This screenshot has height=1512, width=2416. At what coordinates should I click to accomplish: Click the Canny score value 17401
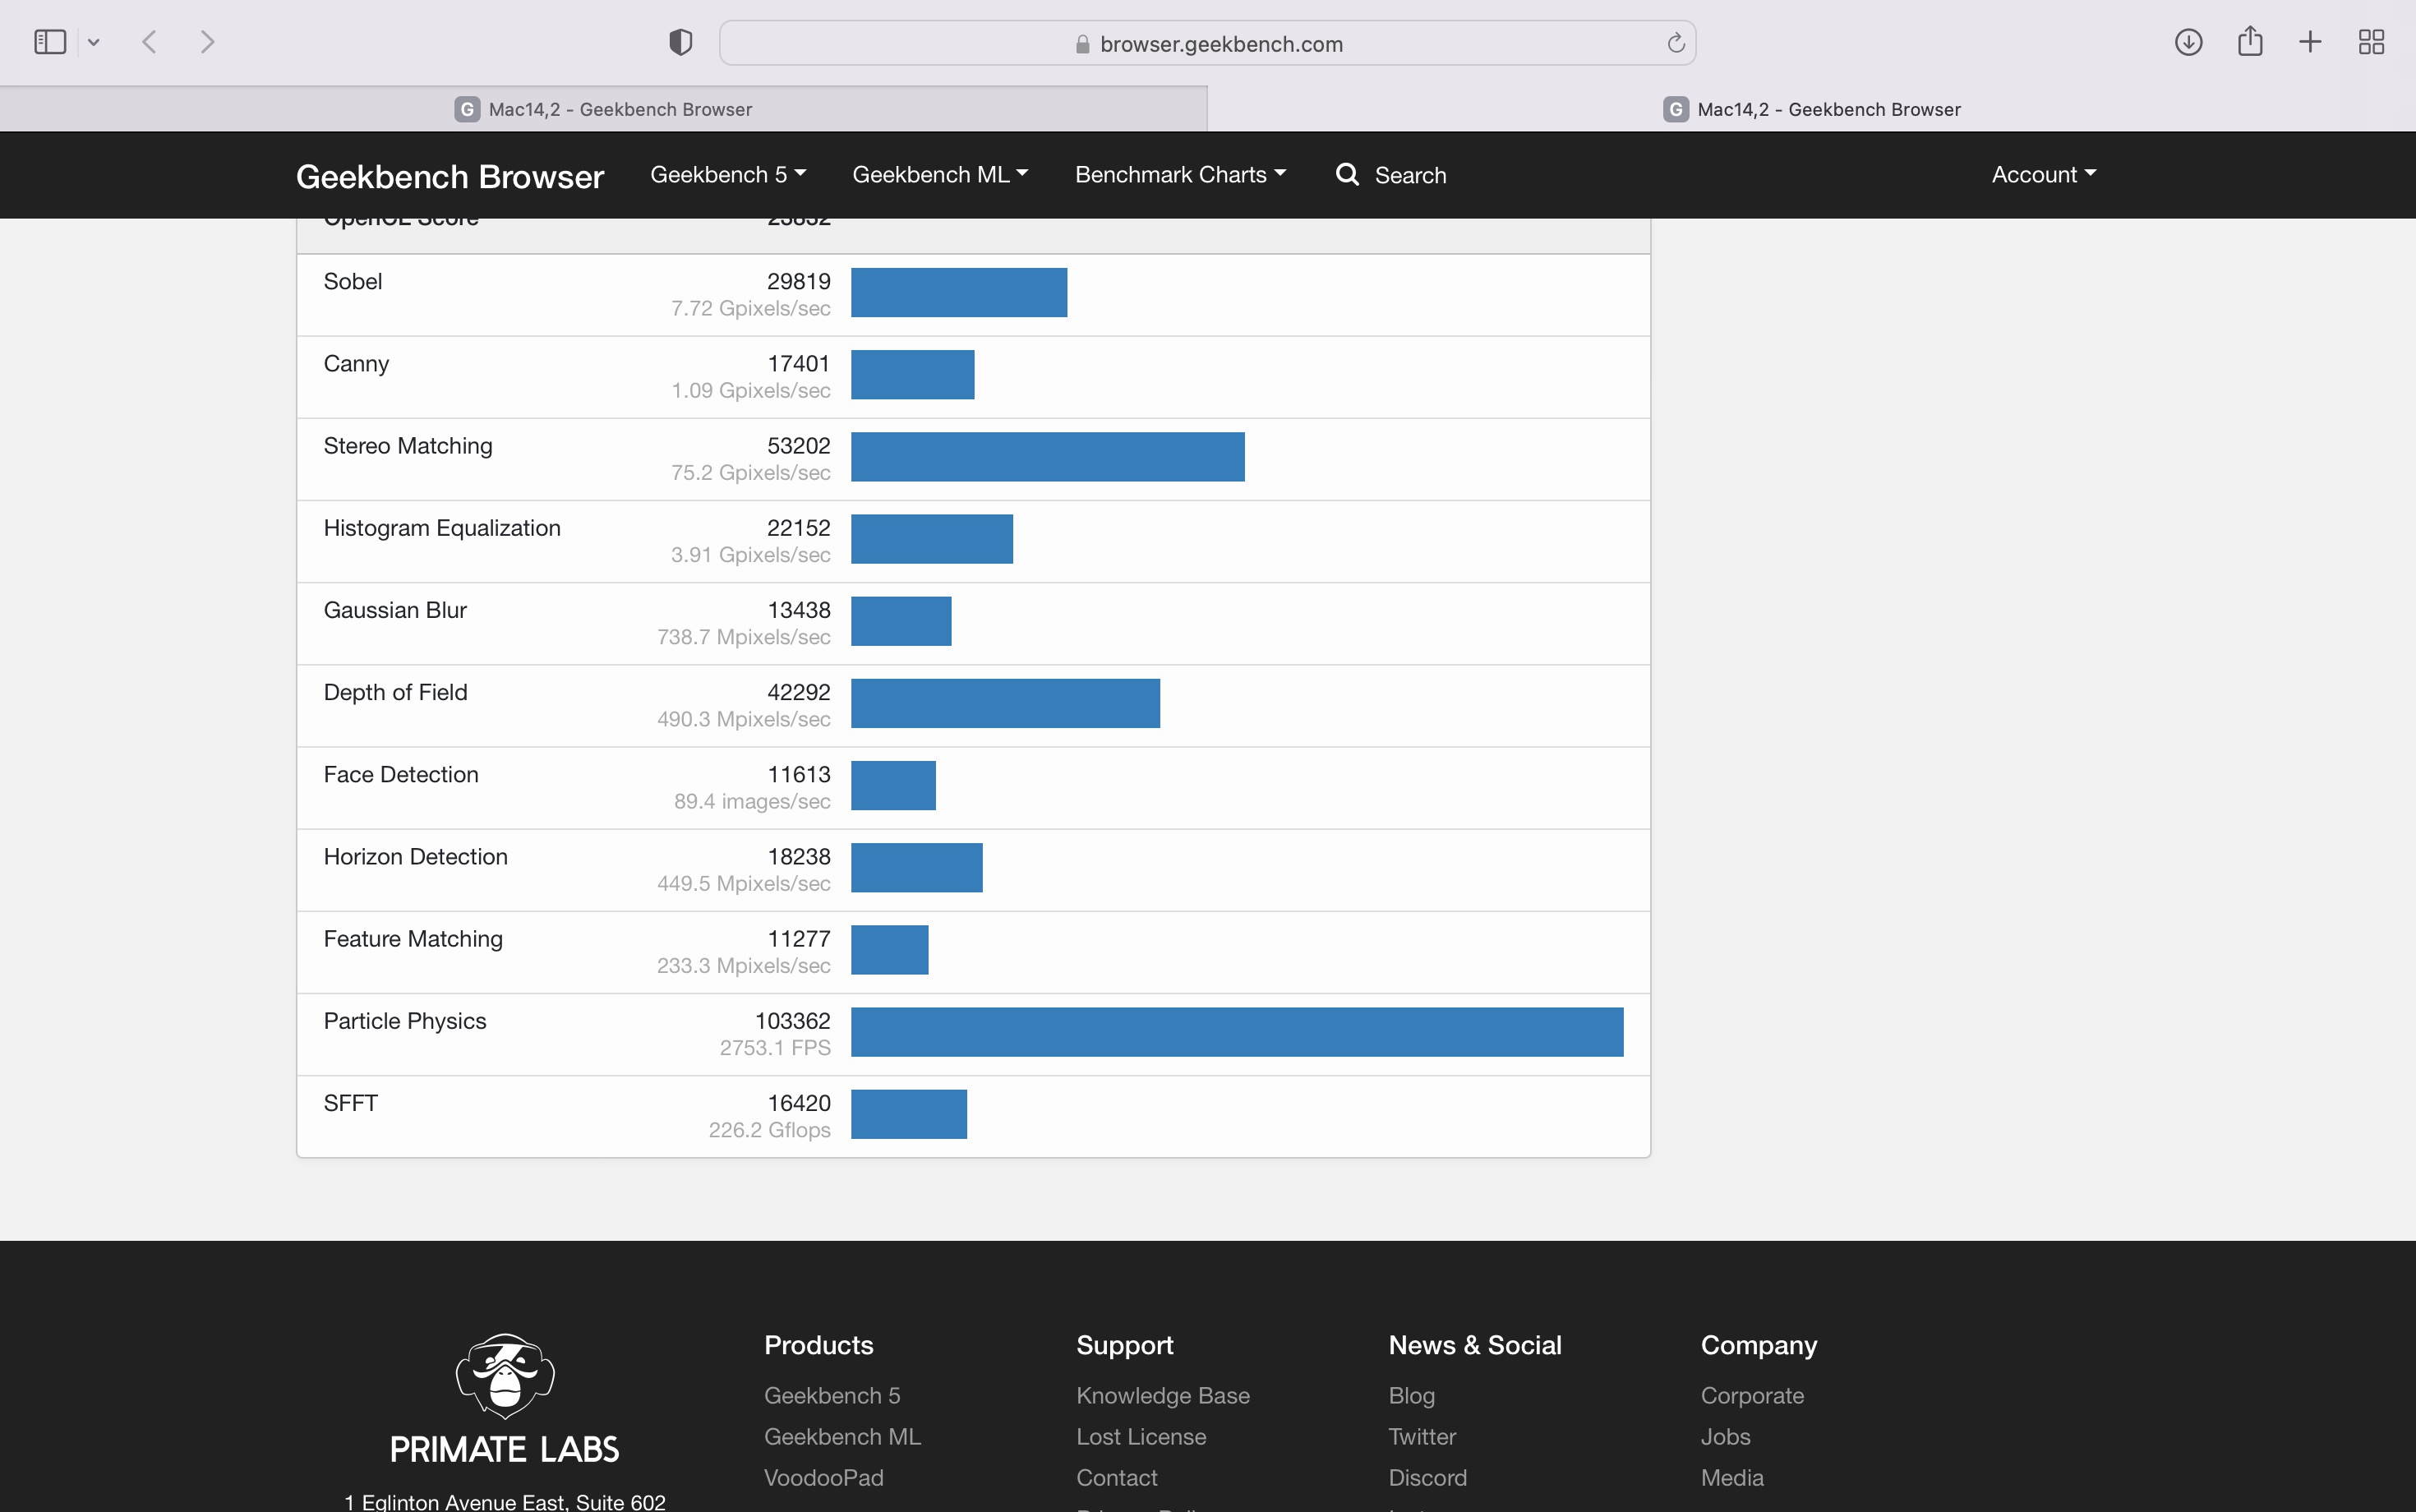(x=798, y=364)
